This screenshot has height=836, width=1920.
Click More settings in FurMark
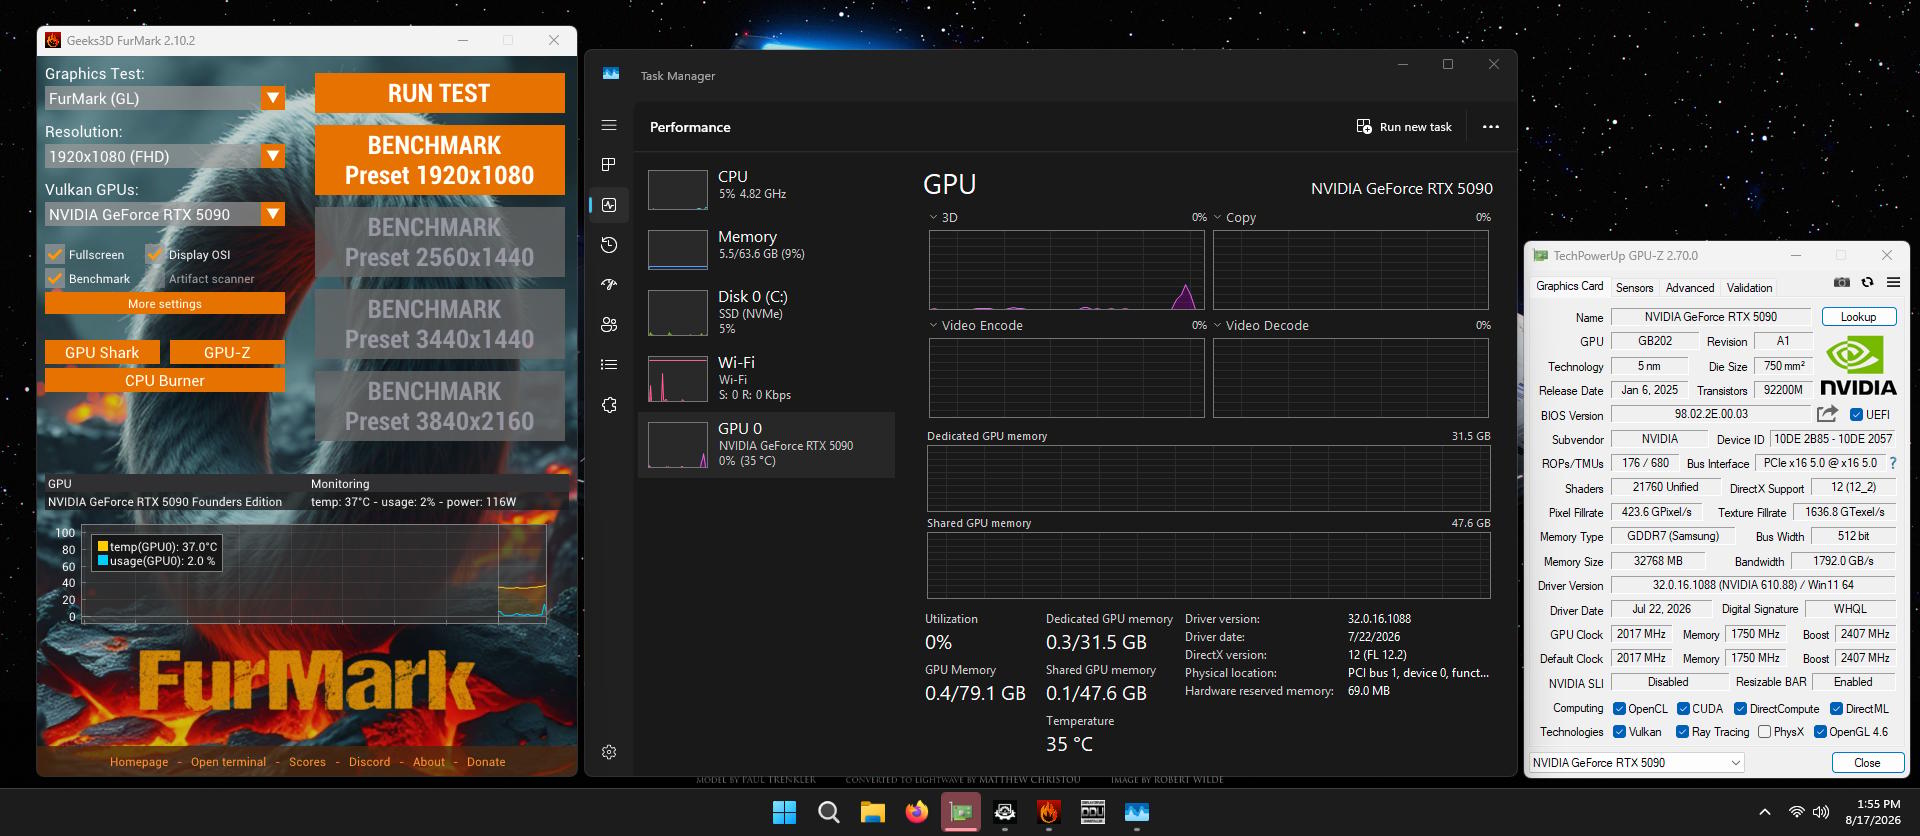coord(165,303)
